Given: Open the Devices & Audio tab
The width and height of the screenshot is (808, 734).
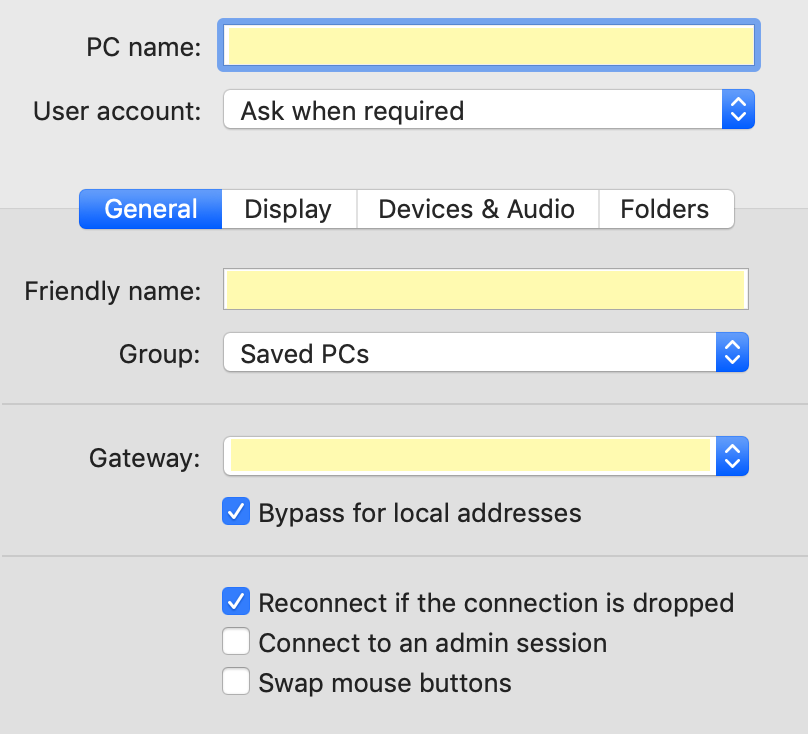Looking at the screenshot, I should 477,209.
